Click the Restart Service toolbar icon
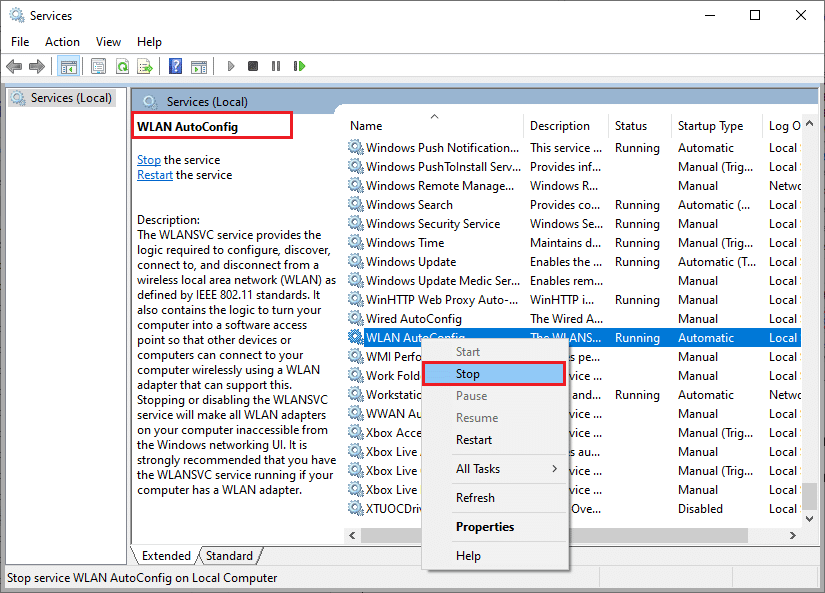825x593 pixels. click(x=299, y=66)
